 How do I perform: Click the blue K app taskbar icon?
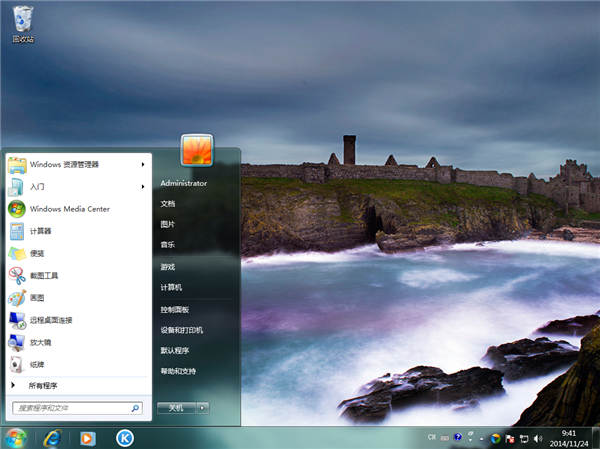(x=125, y=437)
